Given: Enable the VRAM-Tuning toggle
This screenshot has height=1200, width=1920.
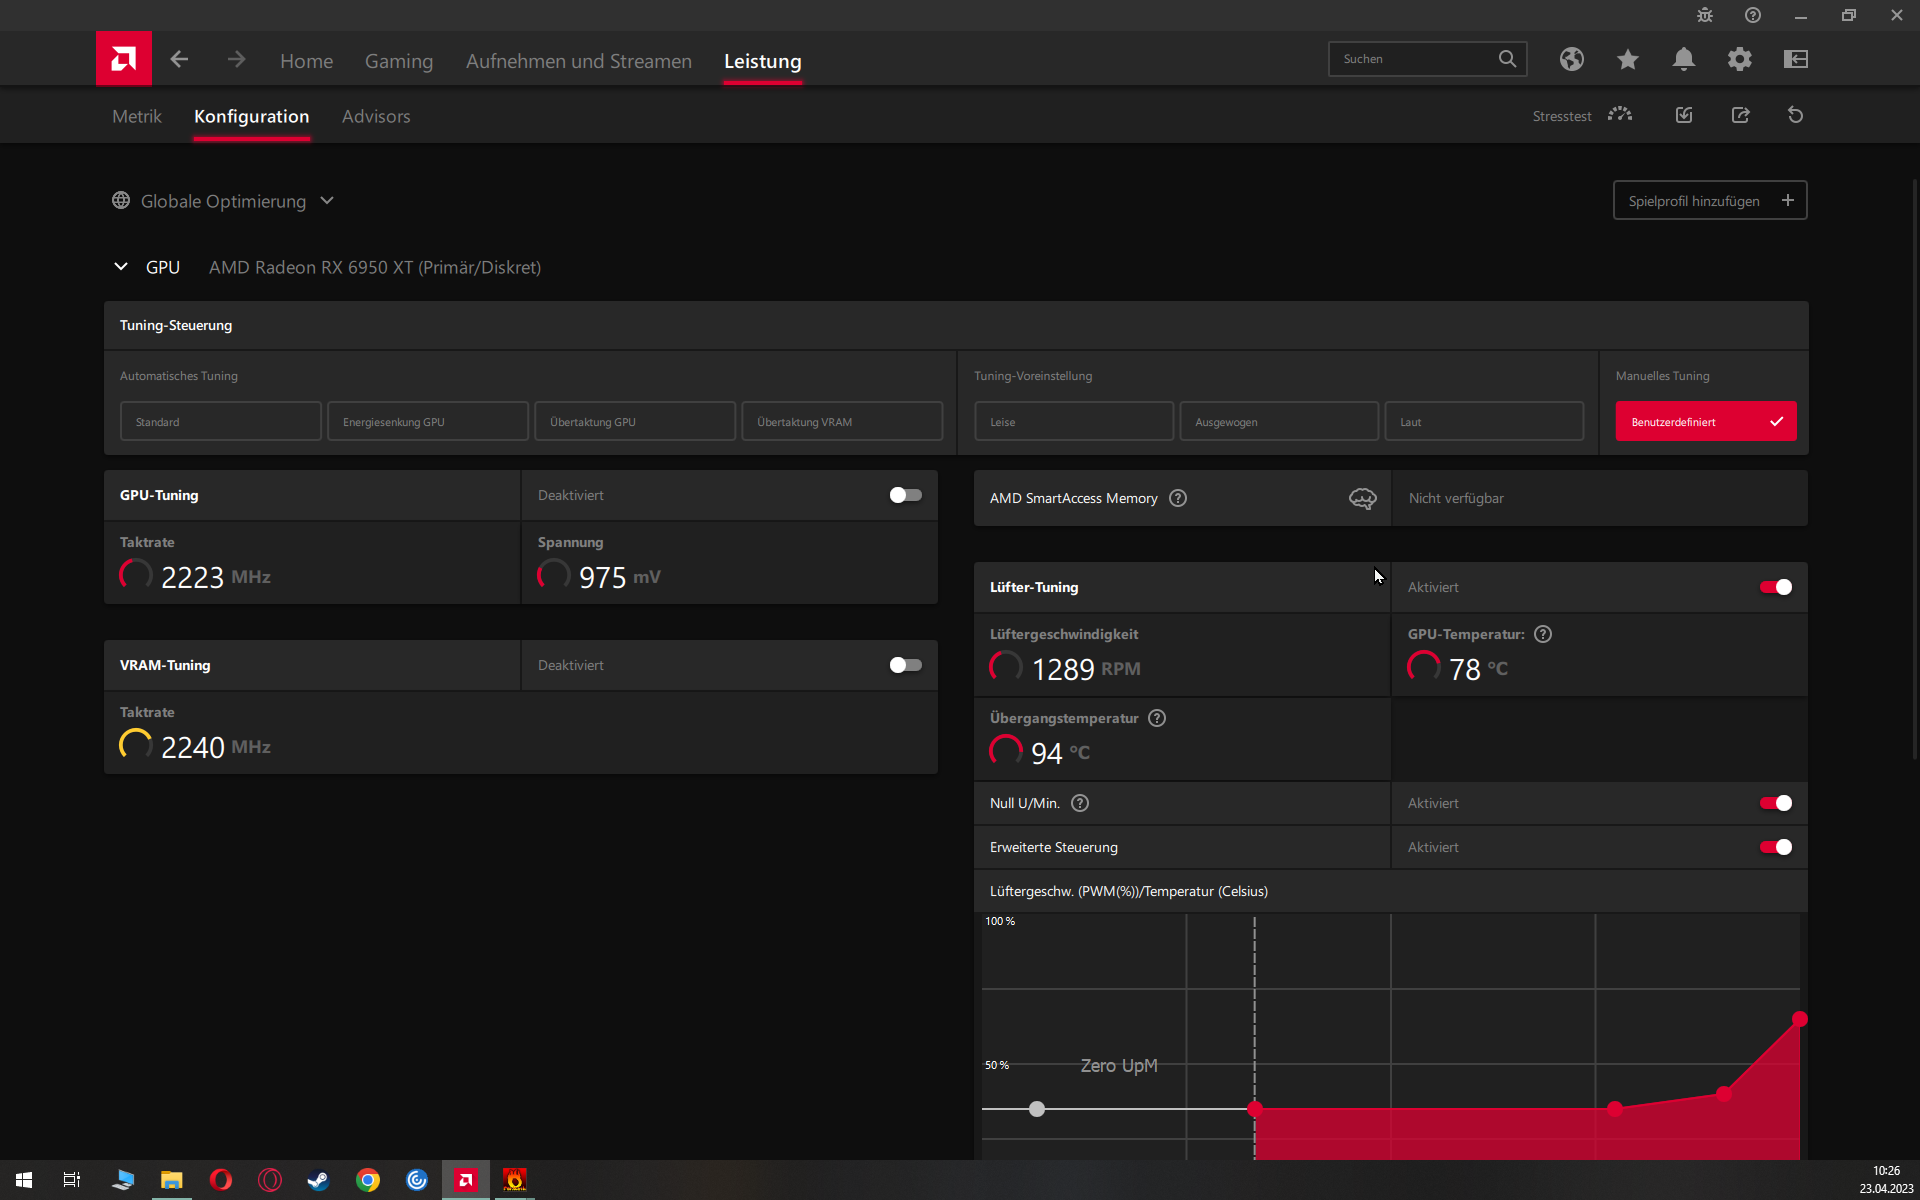Looking at the screenshot, I should click(x=905, y=665).
